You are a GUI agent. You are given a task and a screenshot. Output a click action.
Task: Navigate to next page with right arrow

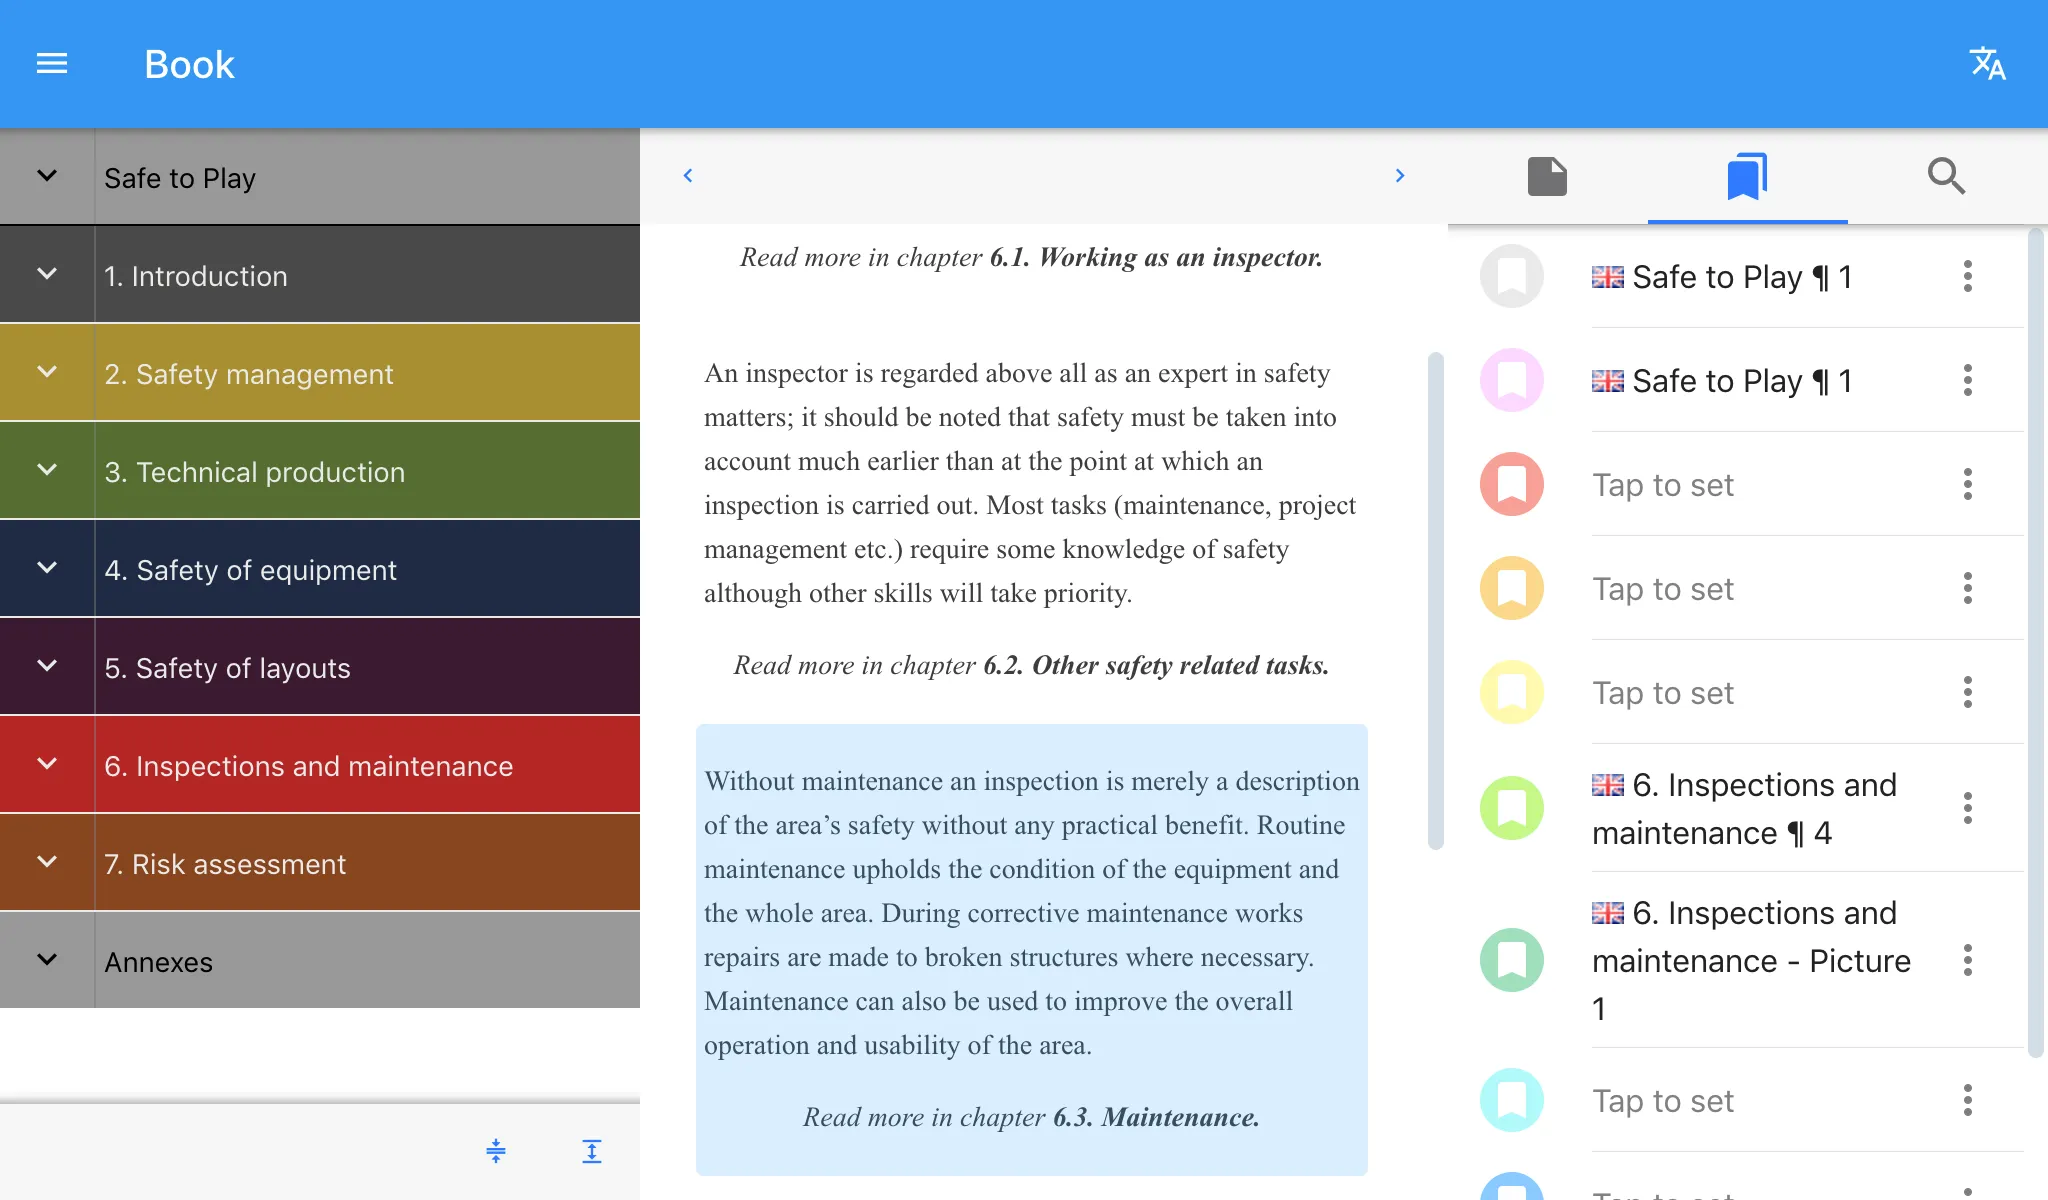point(1400,174)
